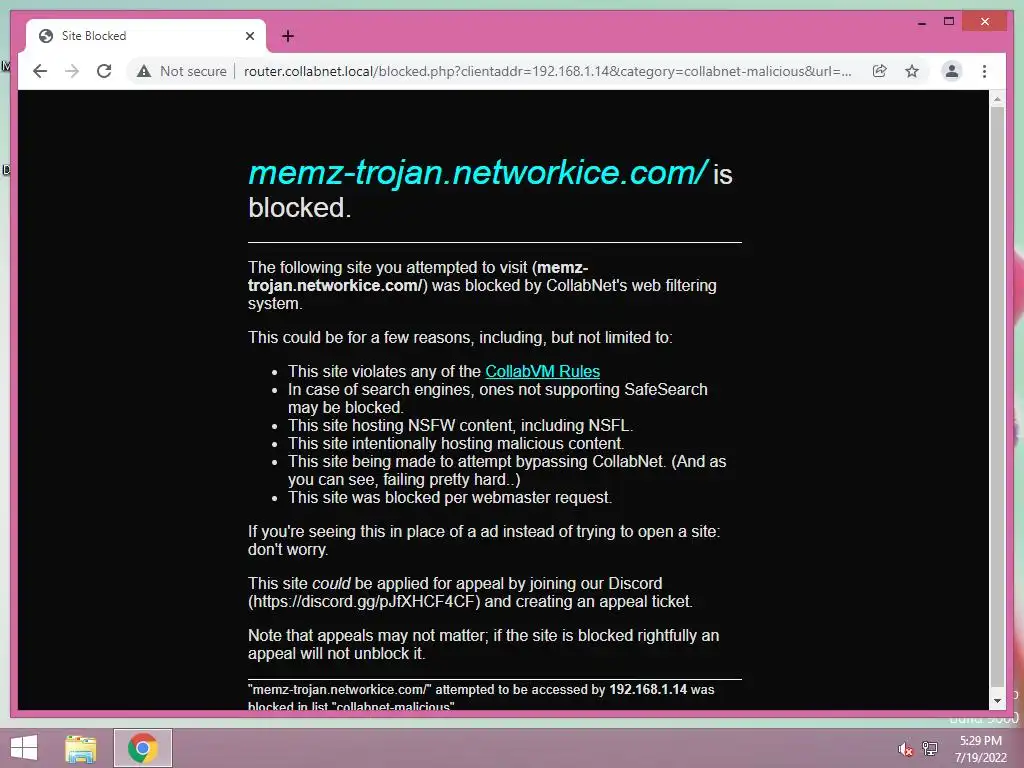Open the Windows Start menu
Viewport: 1024px width, 768px height.
point(24,748)
